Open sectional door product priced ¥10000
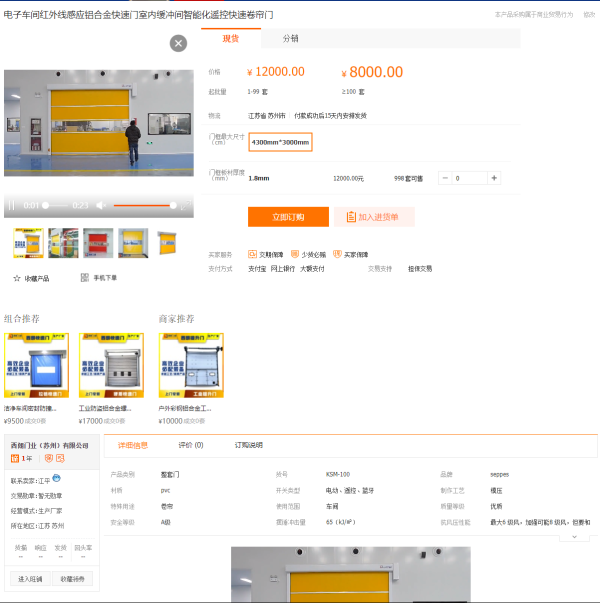Image resolution: width=600 pixels, height=603 pixels. click(191, 365)
